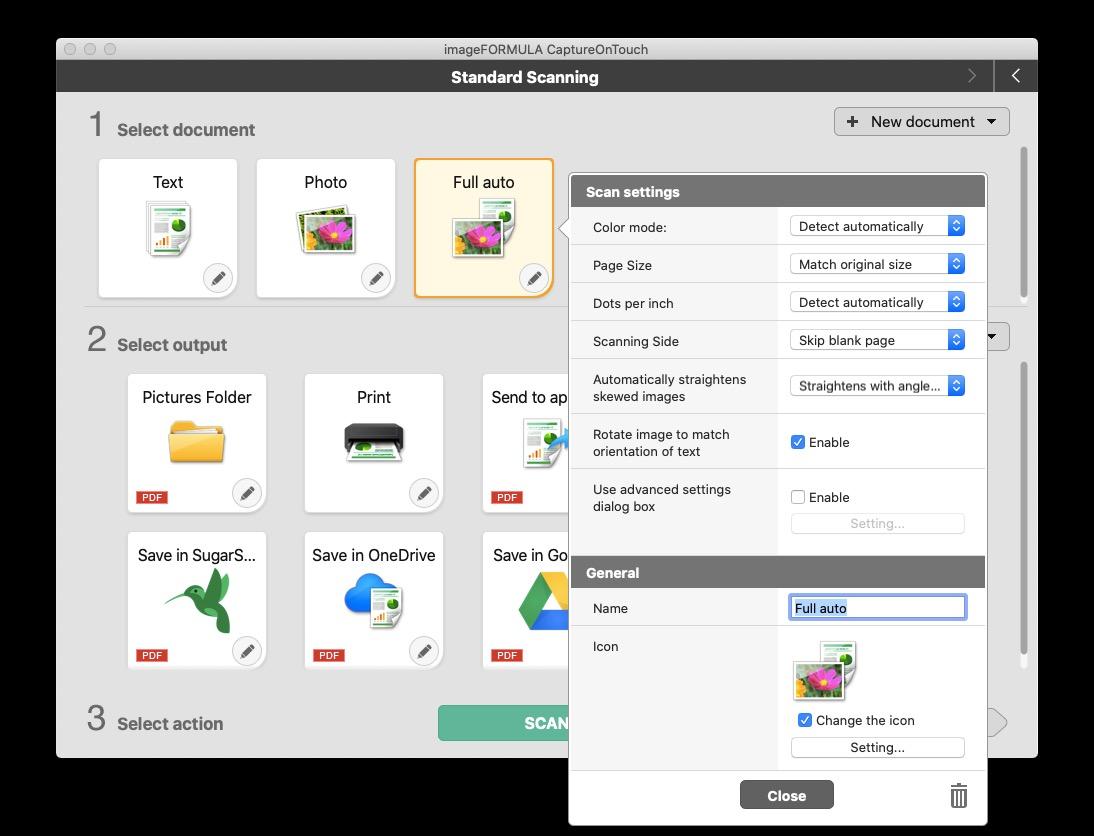Toggle Rotate image to match orientation Enable
The image size is (1094, 836).
click(x=797, y=442)
